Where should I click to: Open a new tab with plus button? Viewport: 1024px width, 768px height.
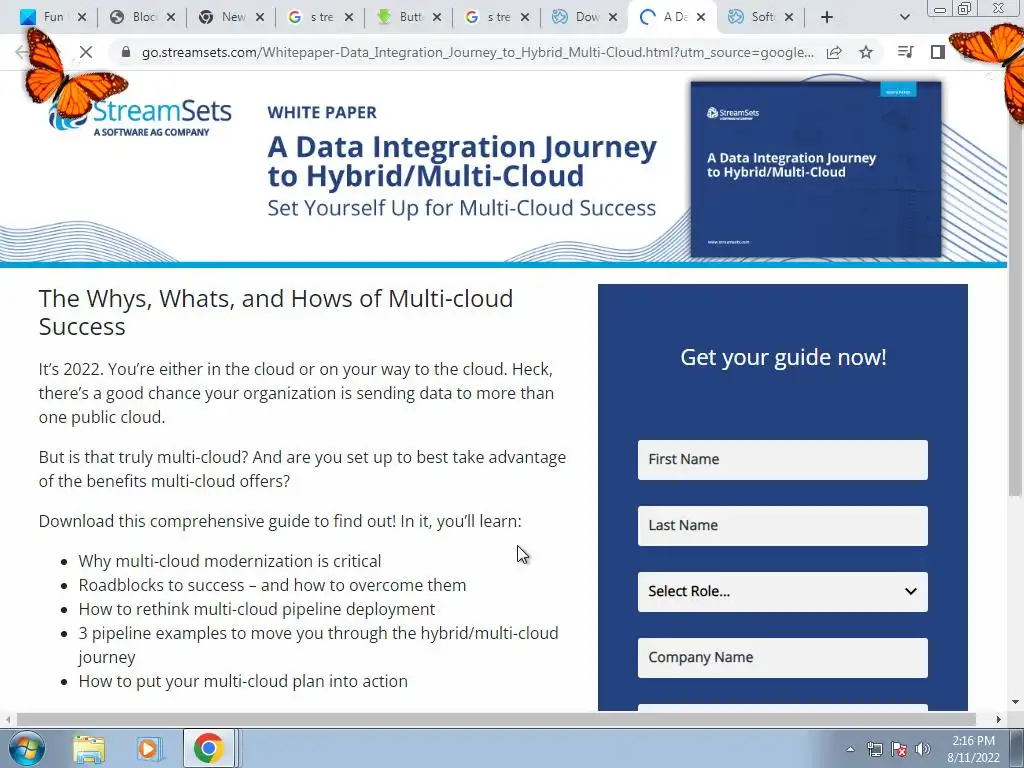[x=827, y=17]
